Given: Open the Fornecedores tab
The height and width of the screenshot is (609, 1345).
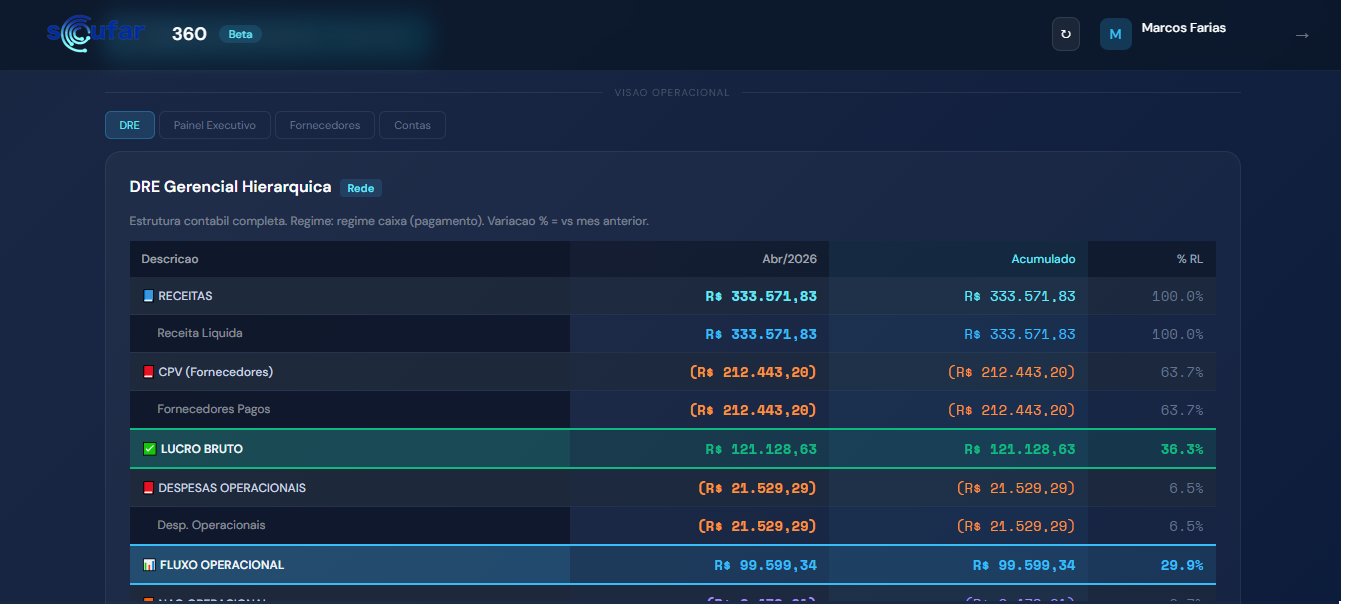Looking at the screenshot, I should pyautogui.click(x=325, y=125).
